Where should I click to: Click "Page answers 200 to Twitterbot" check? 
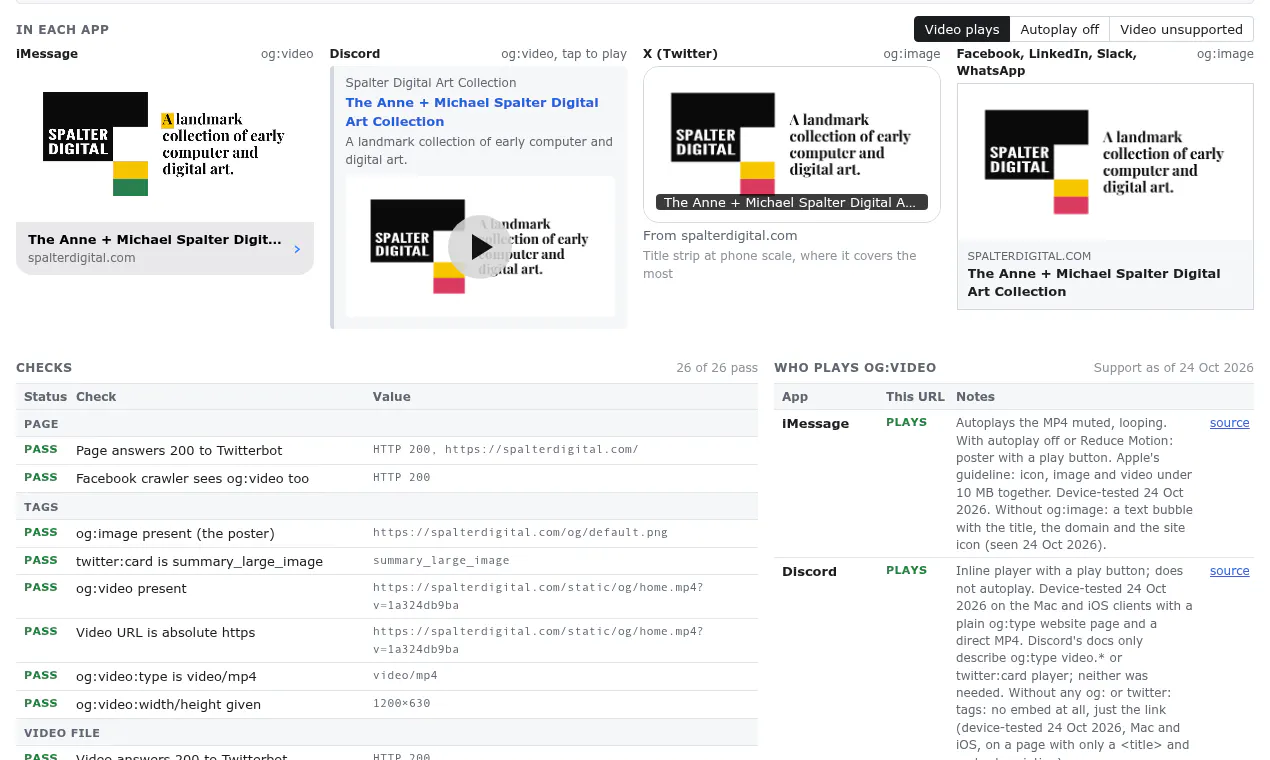(x=179, y=451)
